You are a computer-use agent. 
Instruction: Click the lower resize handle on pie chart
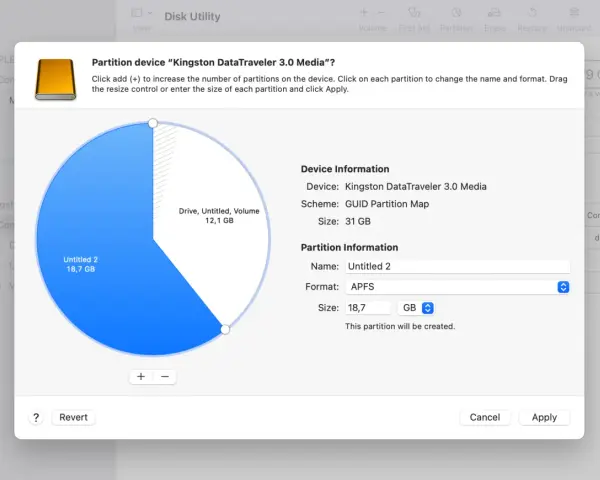coord(225,329)
